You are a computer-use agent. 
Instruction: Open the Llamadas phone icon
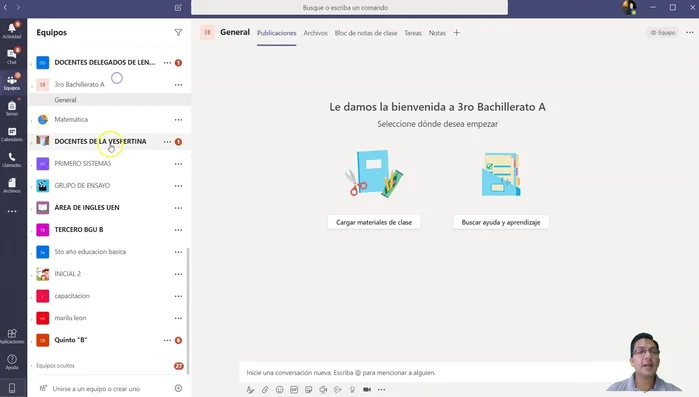pos(12,160)
